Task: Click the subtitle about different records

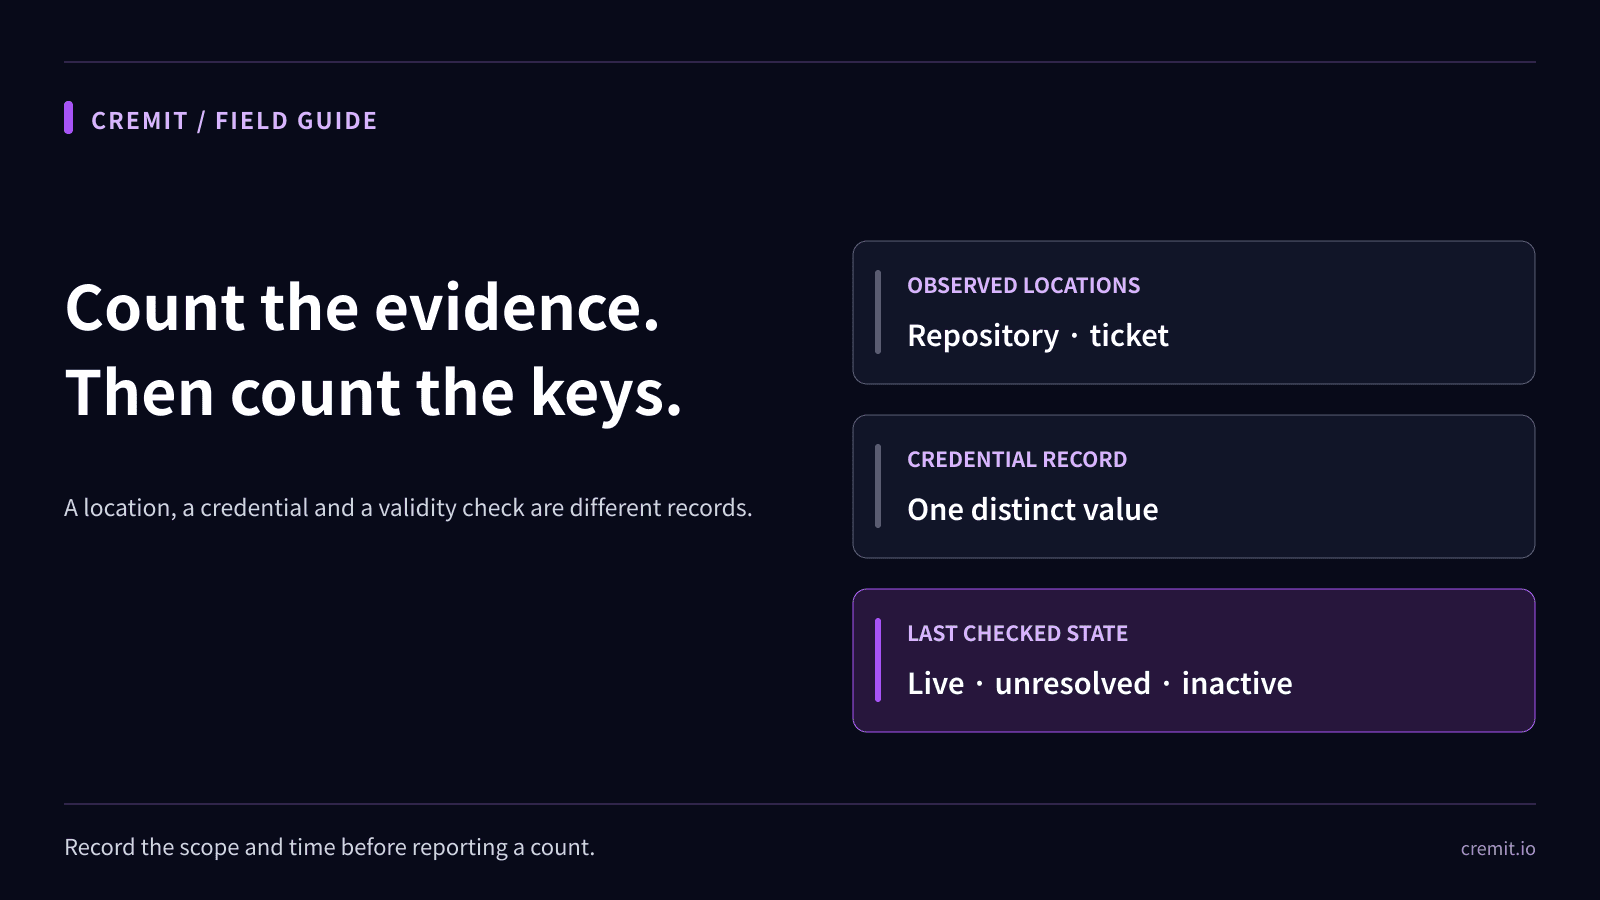Action: point(408,508)
